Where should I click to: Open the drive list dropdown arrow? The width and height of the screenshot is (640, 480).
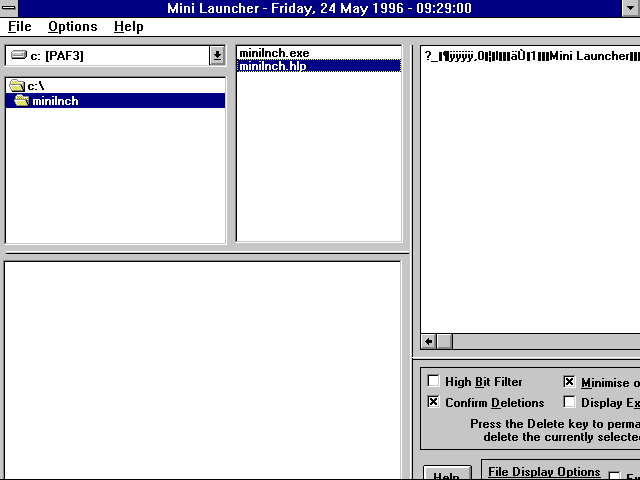click(x=217, y=55)
